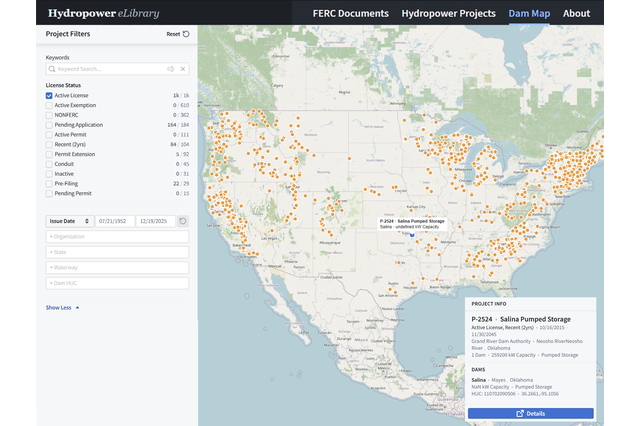Click the Salina dam entry under DAMS
Image resolution: width=640 pixels, height=426 pixels.
478,380
